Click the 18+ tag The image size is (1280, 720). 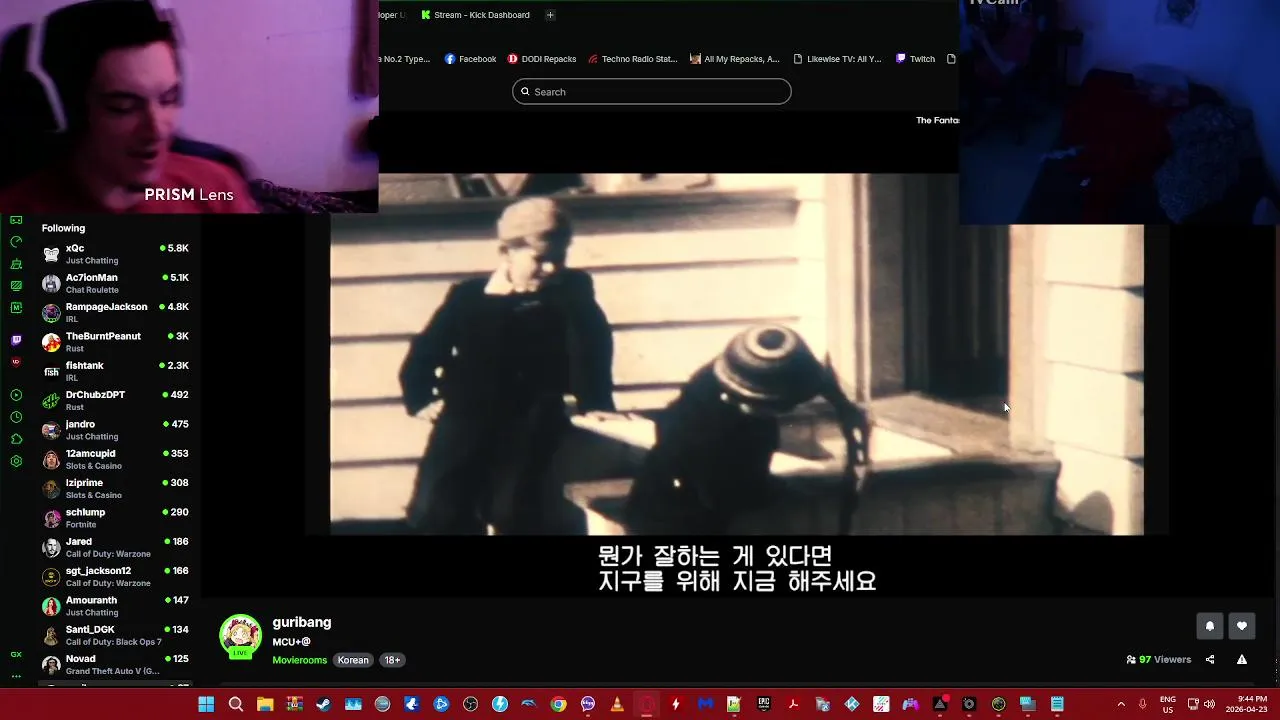pyautogui.click(x=392, y=660)
